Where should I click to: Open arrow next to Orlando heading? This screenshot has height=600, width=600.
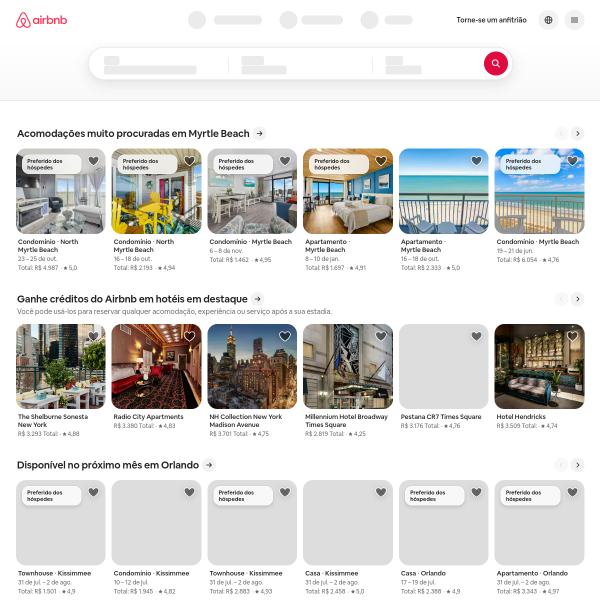point(209,465)
